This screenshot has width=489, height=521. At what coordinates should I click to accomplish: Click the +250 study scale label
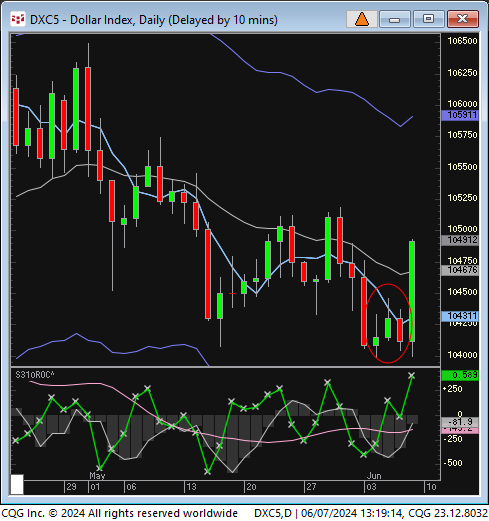(453, 389)
